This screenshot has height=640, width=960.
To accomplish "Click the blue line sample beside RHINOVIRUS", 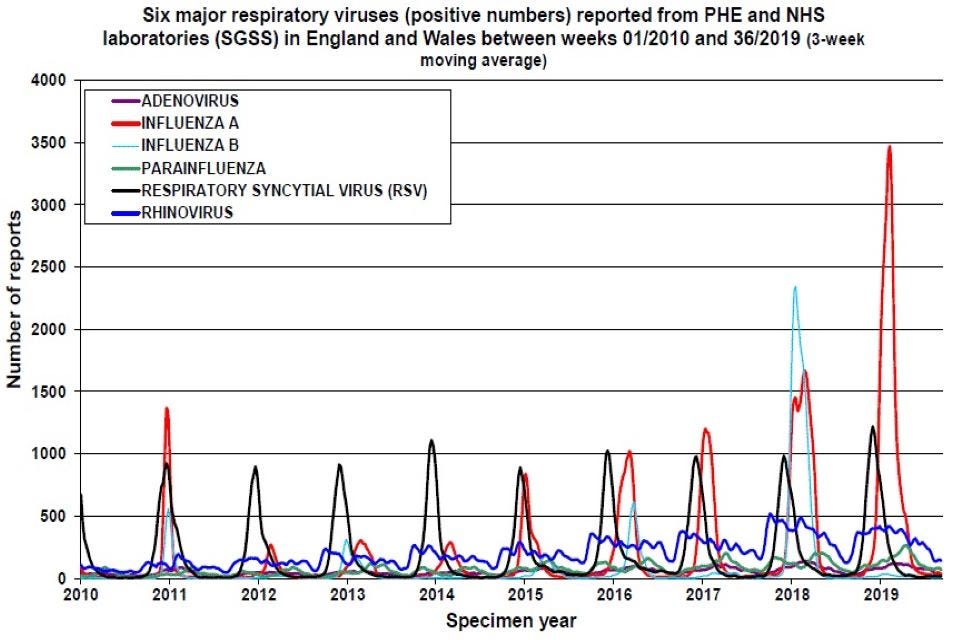I will pyautogui.click(x=125, y=211).
